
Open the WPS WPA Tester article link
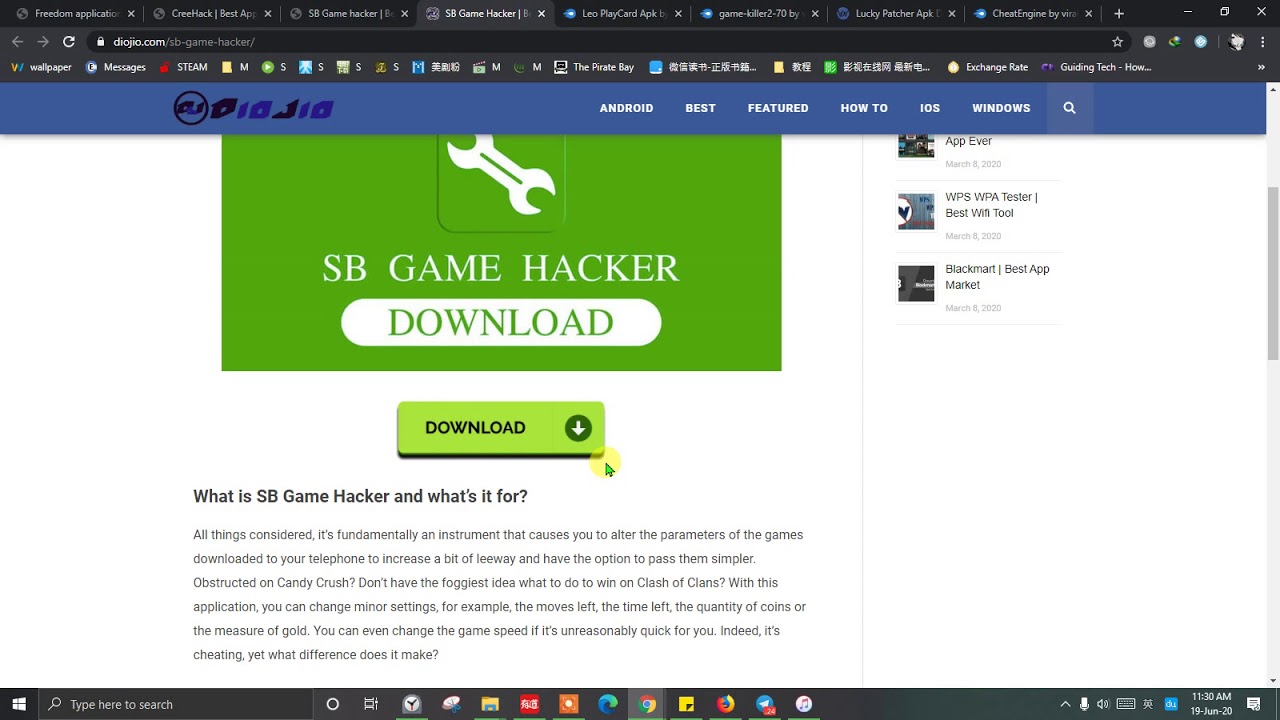(991, 205)
